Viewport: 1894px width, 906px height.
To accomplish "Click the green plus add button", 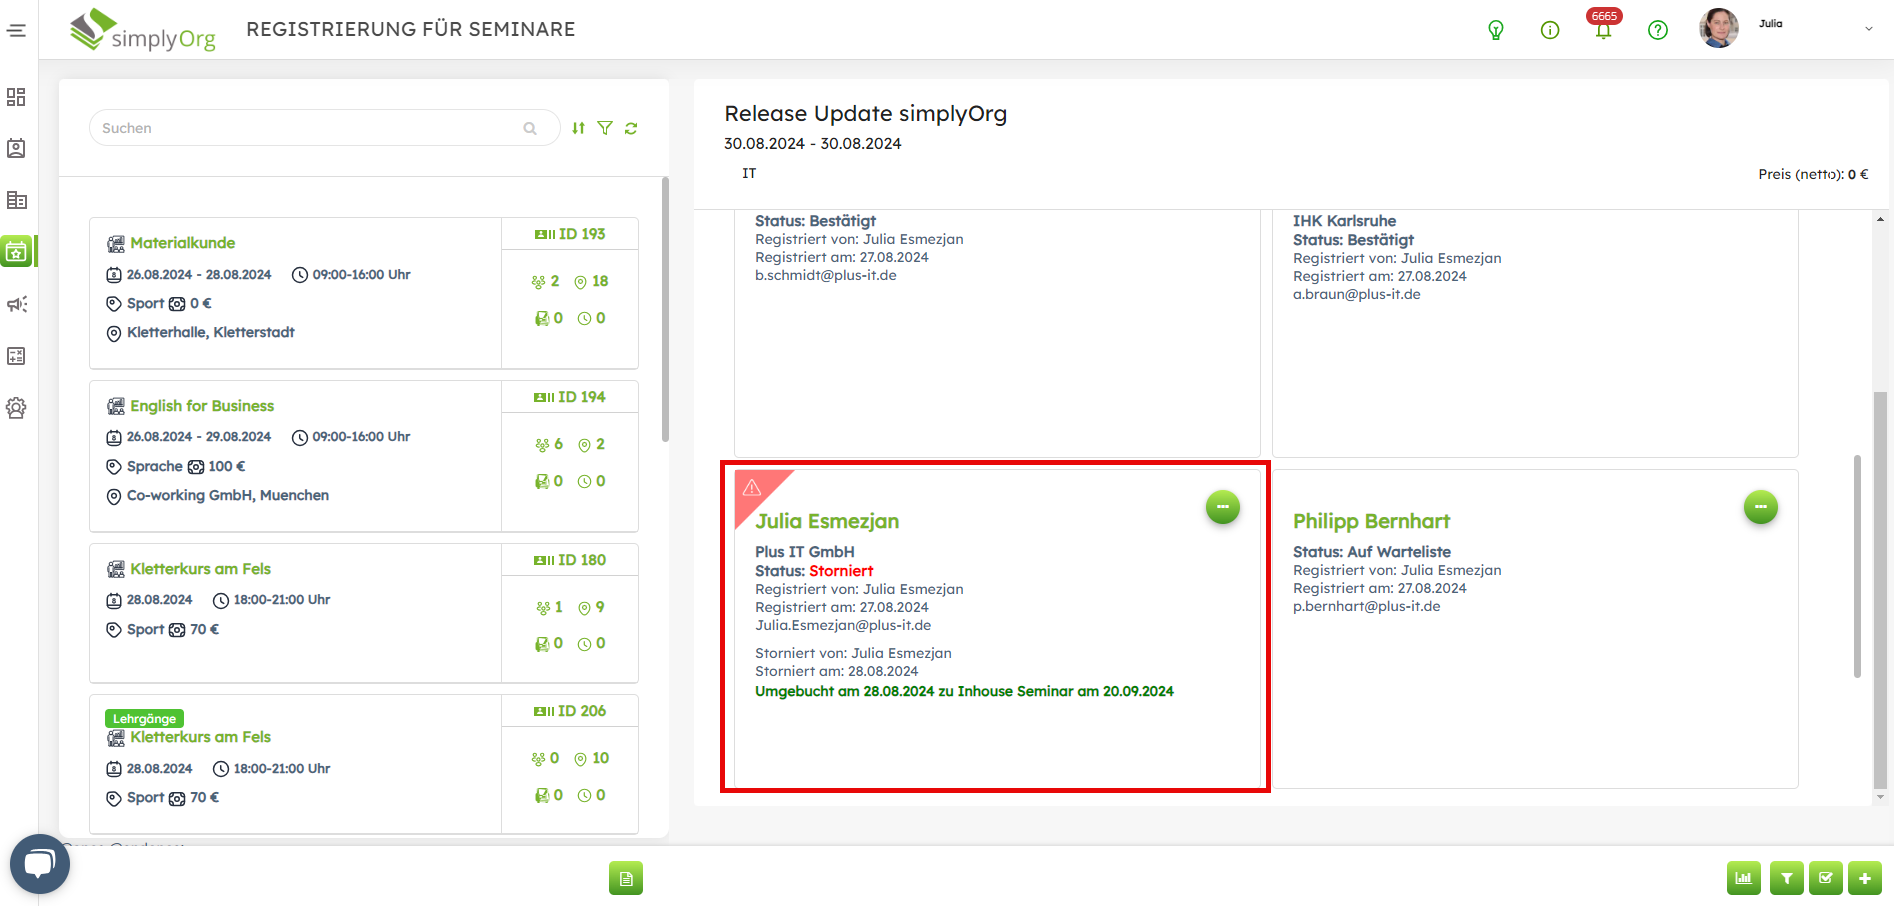I will (x=1864, y=878).
